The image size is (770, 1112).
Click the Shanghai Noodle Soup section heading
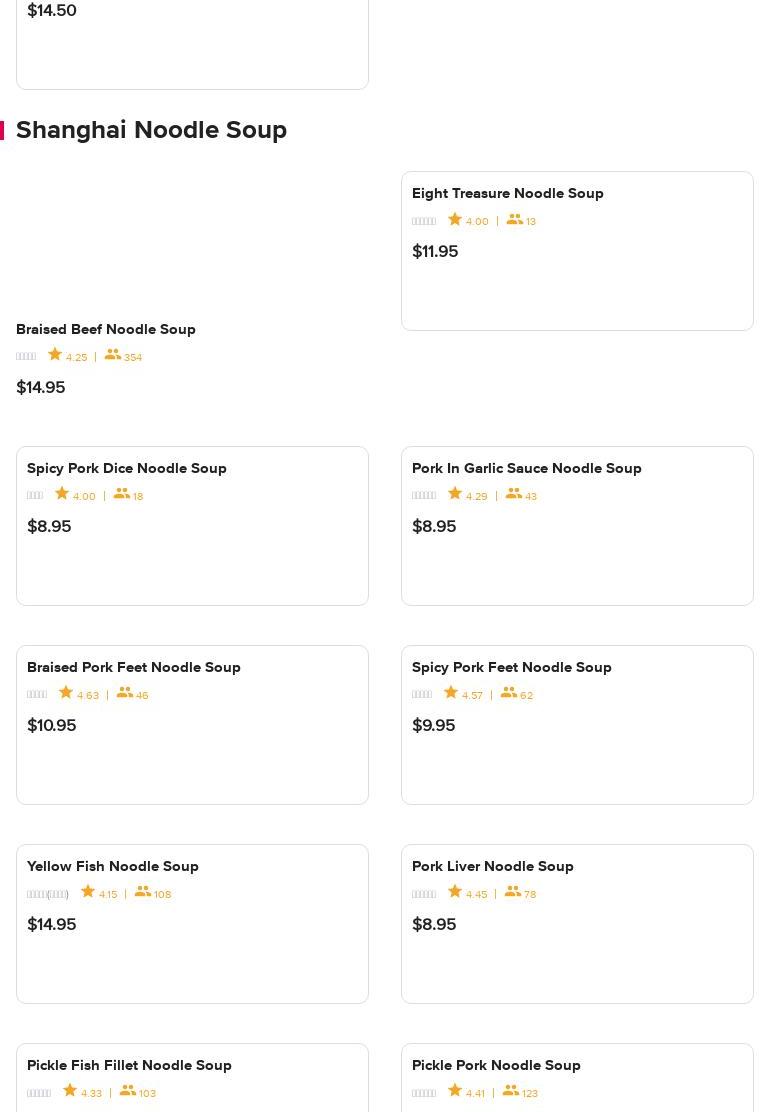(151, 130)
